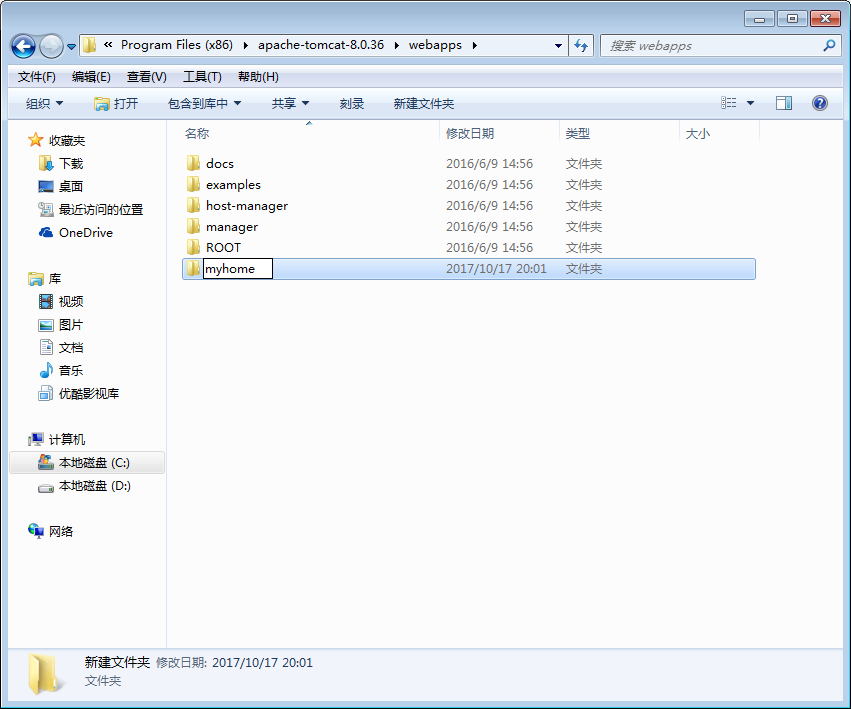Go back with the Back arrow button
Image resolution: width=851 pixels, height=709 pixels.
click(23, 46)
